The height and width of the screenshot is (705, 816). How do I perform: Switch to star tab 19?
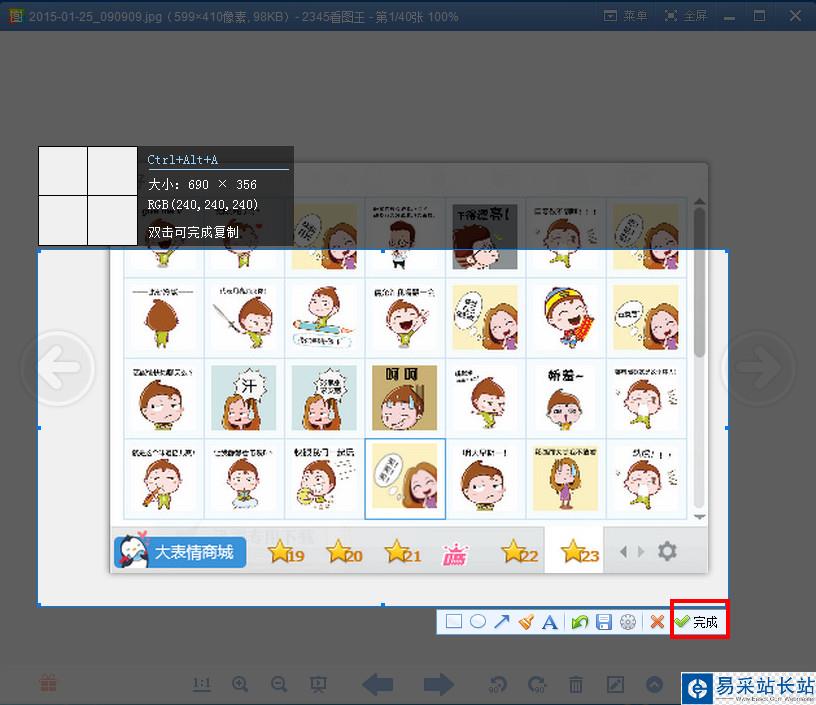pyautogui.click(x=286, y=552)
